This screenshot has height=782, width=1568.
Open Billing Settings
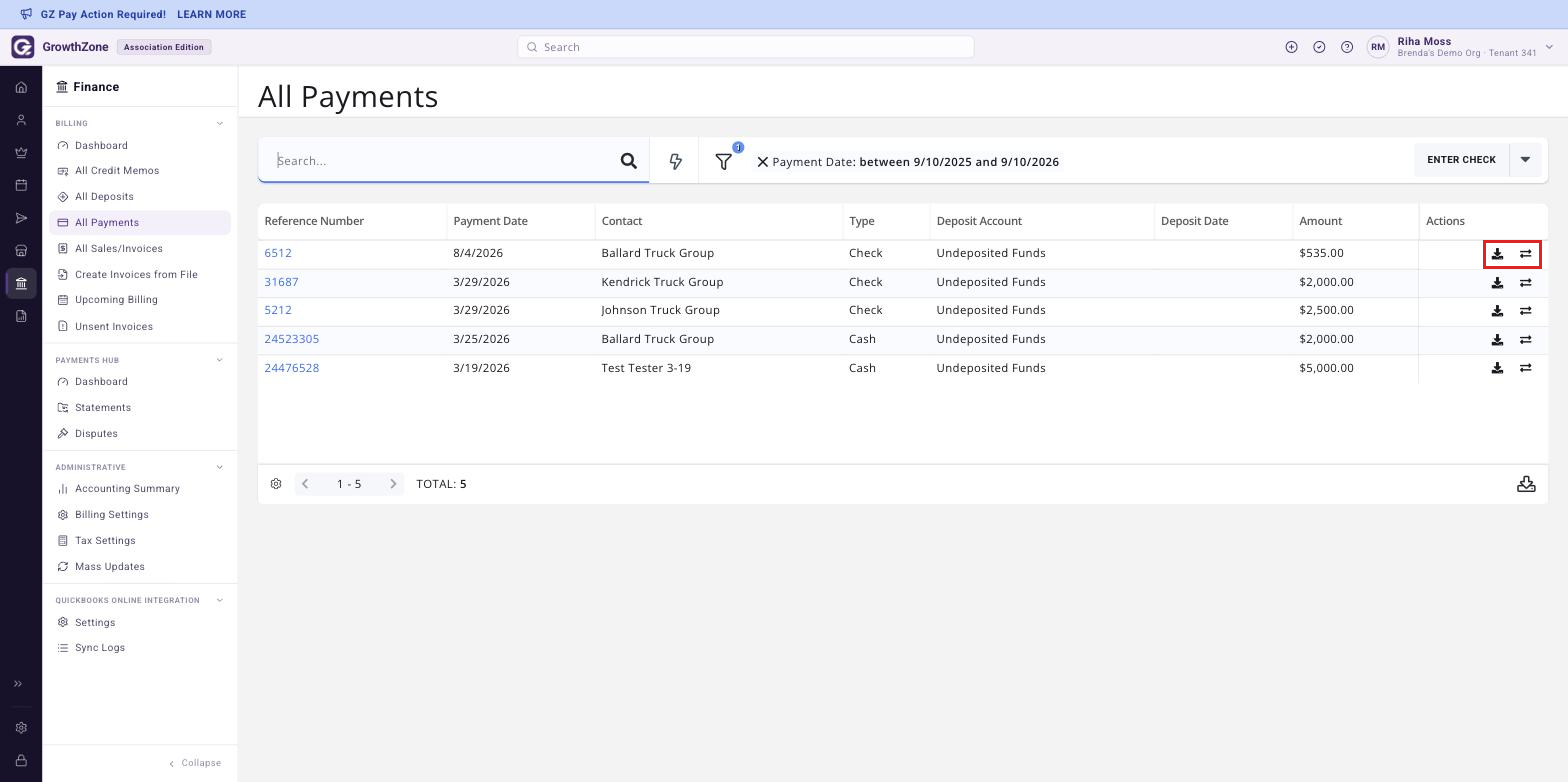pyautogui.click(x=111, y=515)
